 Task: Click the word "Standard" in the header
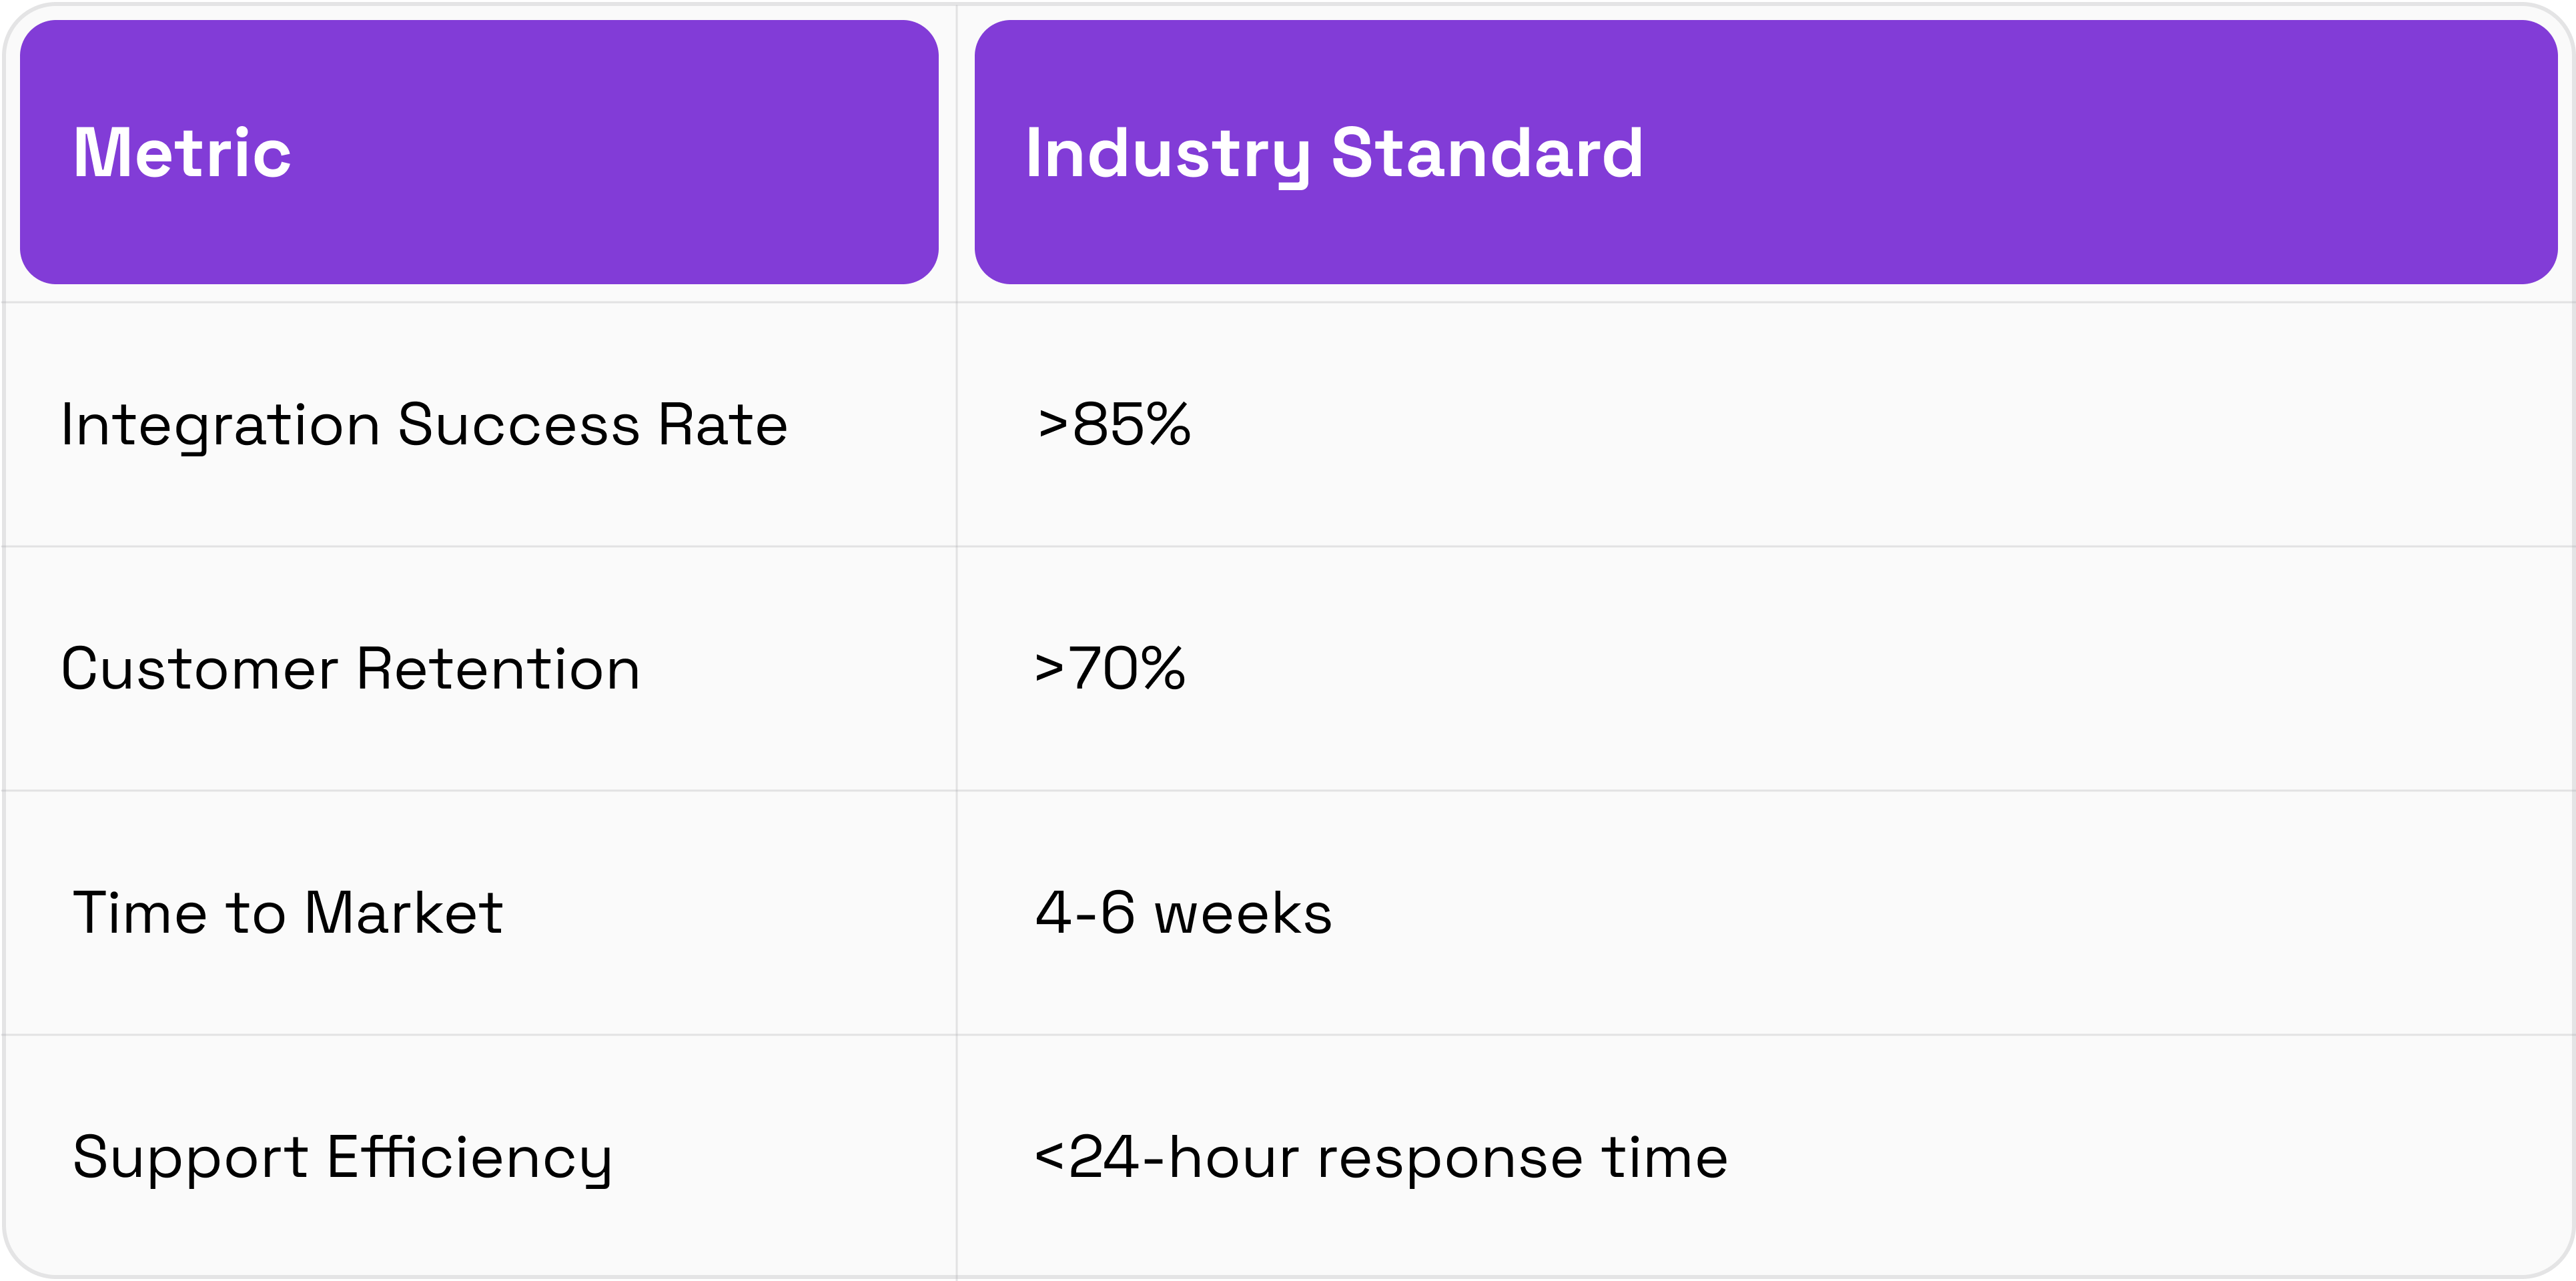(1487, 153)
